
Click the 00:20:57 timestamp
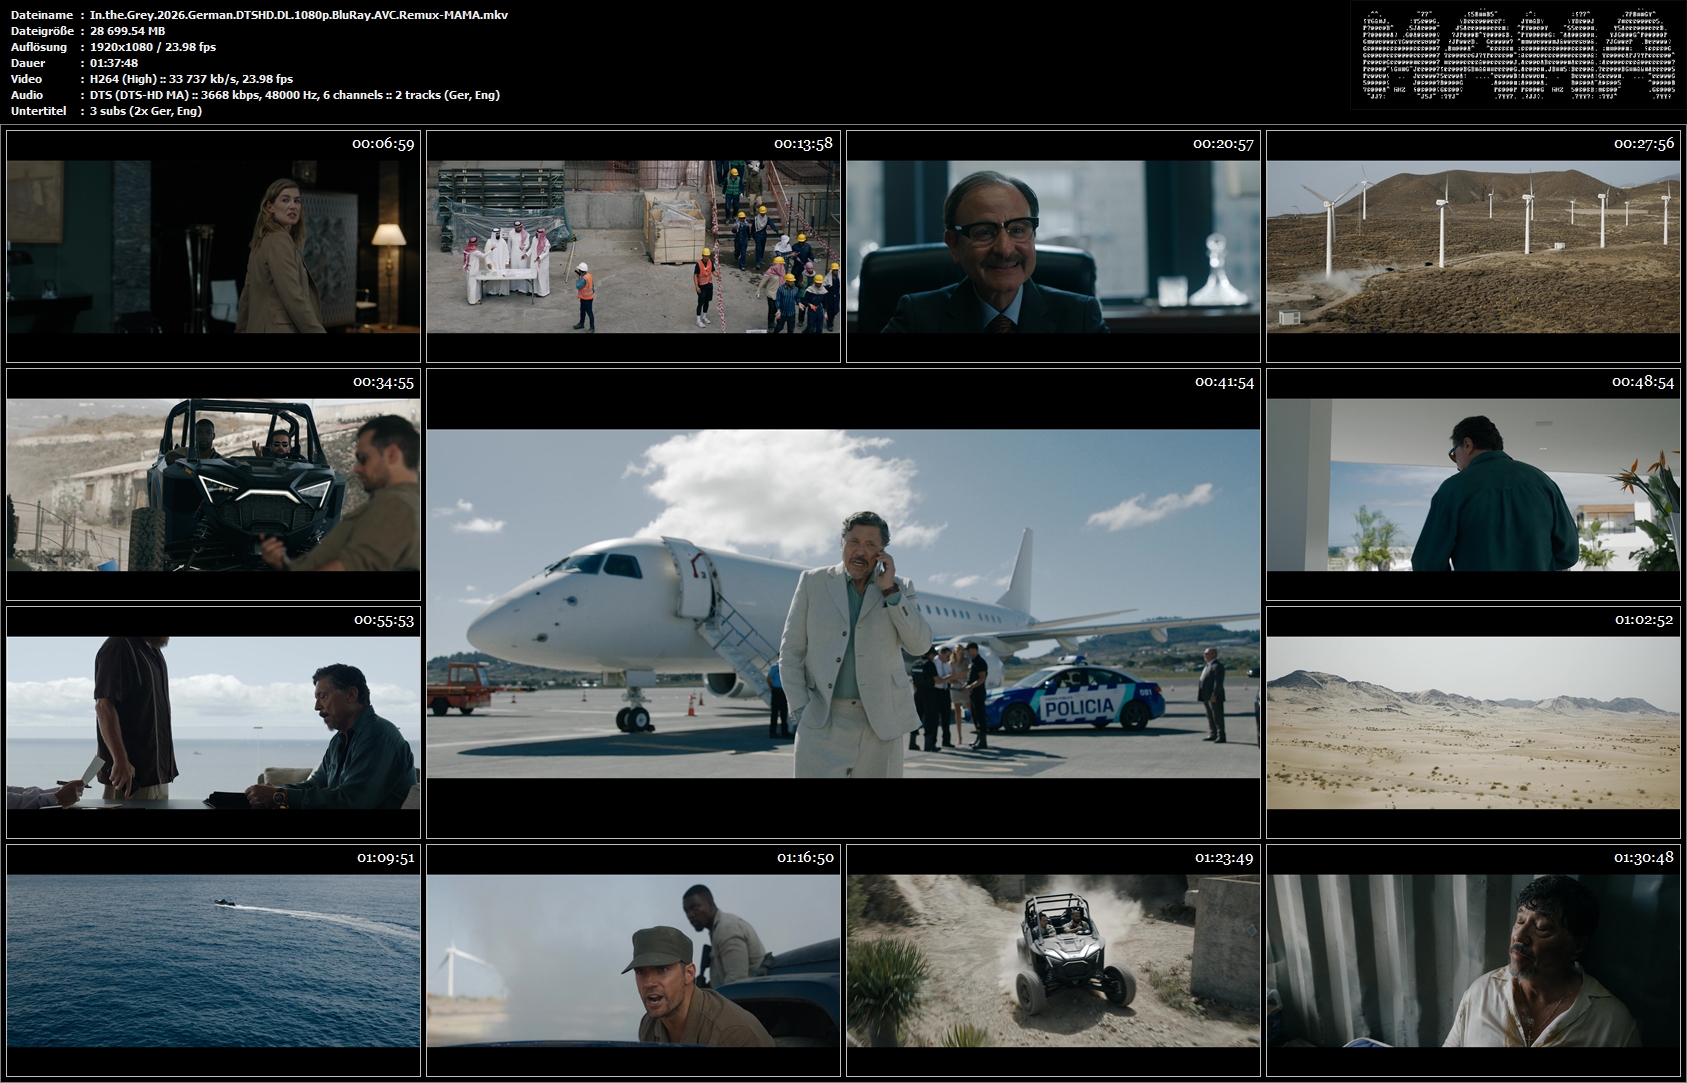coord(1223,144)
